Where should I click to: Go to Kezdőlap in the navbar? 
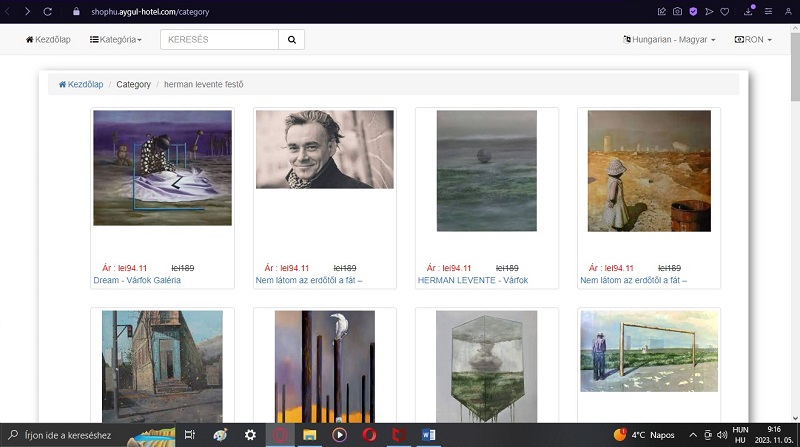pos(48,39)
